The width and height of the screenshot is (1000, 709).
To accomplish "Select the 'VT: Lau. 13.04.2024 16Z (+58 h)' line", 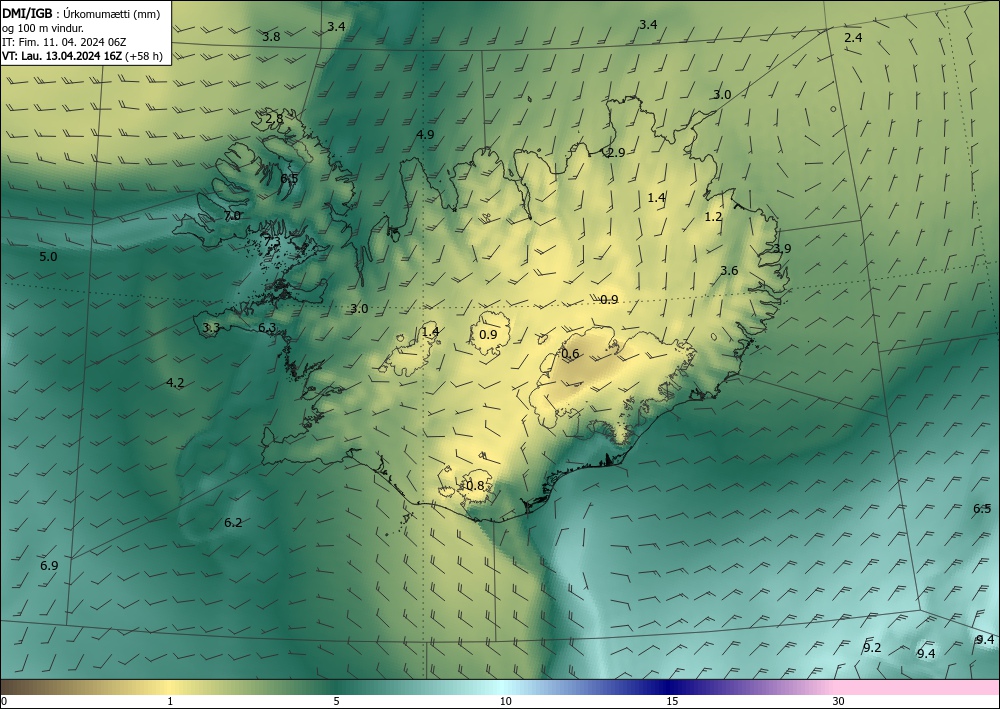I will (x=82, y=56).
